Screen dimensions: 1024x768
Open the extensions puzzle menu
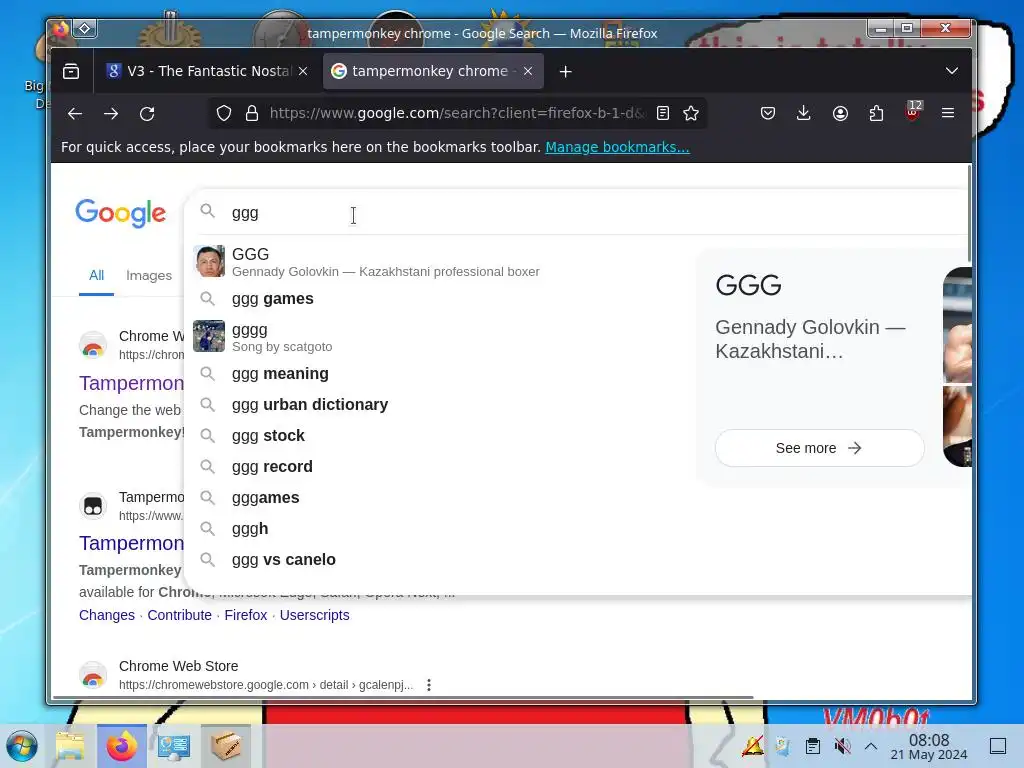pos(876,114)
